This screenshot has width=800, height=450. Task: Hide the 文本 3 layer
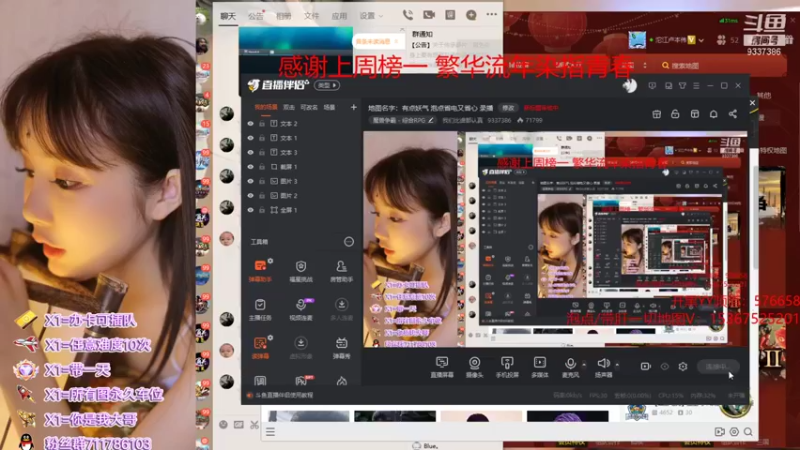(x=251, y=152)
